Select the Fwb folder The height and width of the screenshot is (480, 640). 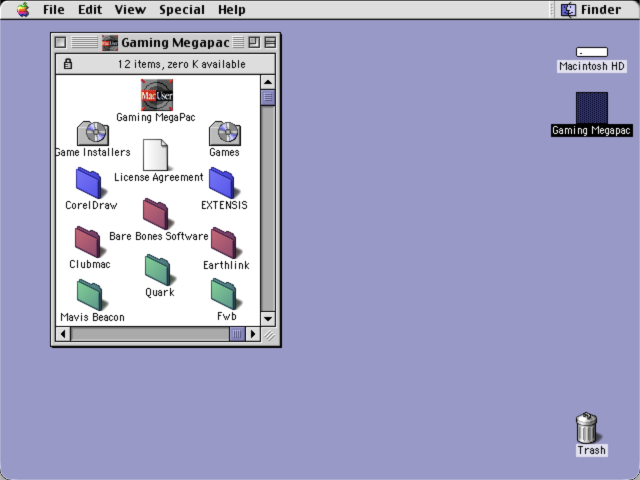click(x=224, y=294)
